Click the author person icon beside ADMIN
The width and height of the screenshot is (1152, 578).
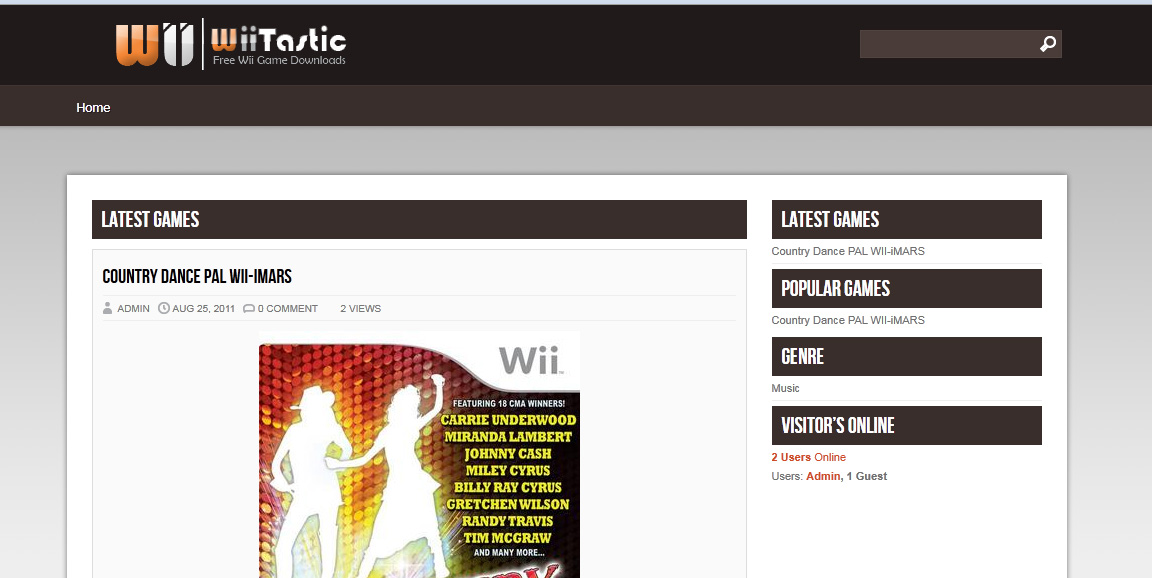coord(107,308)
